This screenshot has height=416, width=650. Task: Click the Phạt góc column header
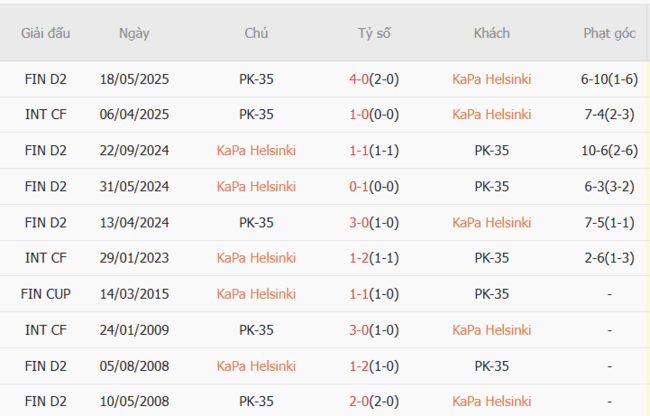point(609,33)
